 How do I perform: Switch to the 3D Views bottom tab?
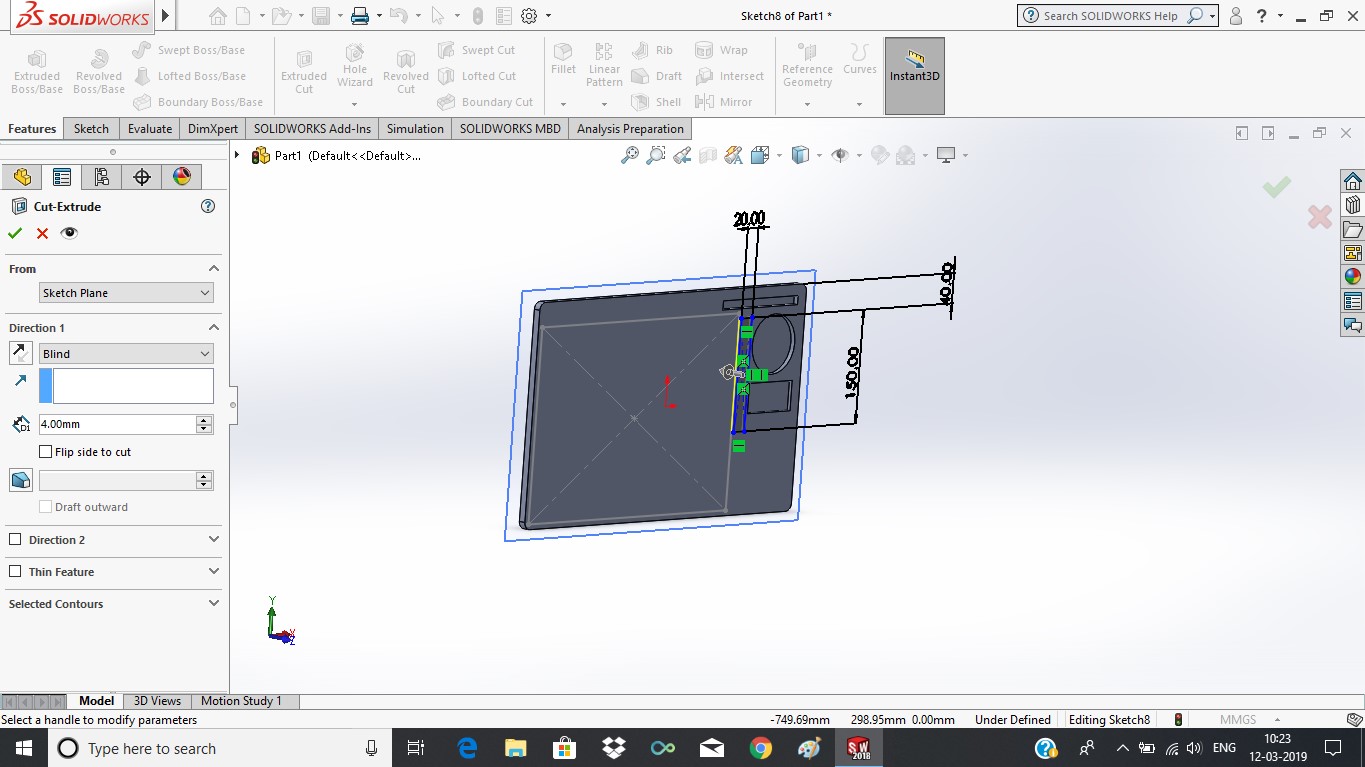[x=158, y=701]
